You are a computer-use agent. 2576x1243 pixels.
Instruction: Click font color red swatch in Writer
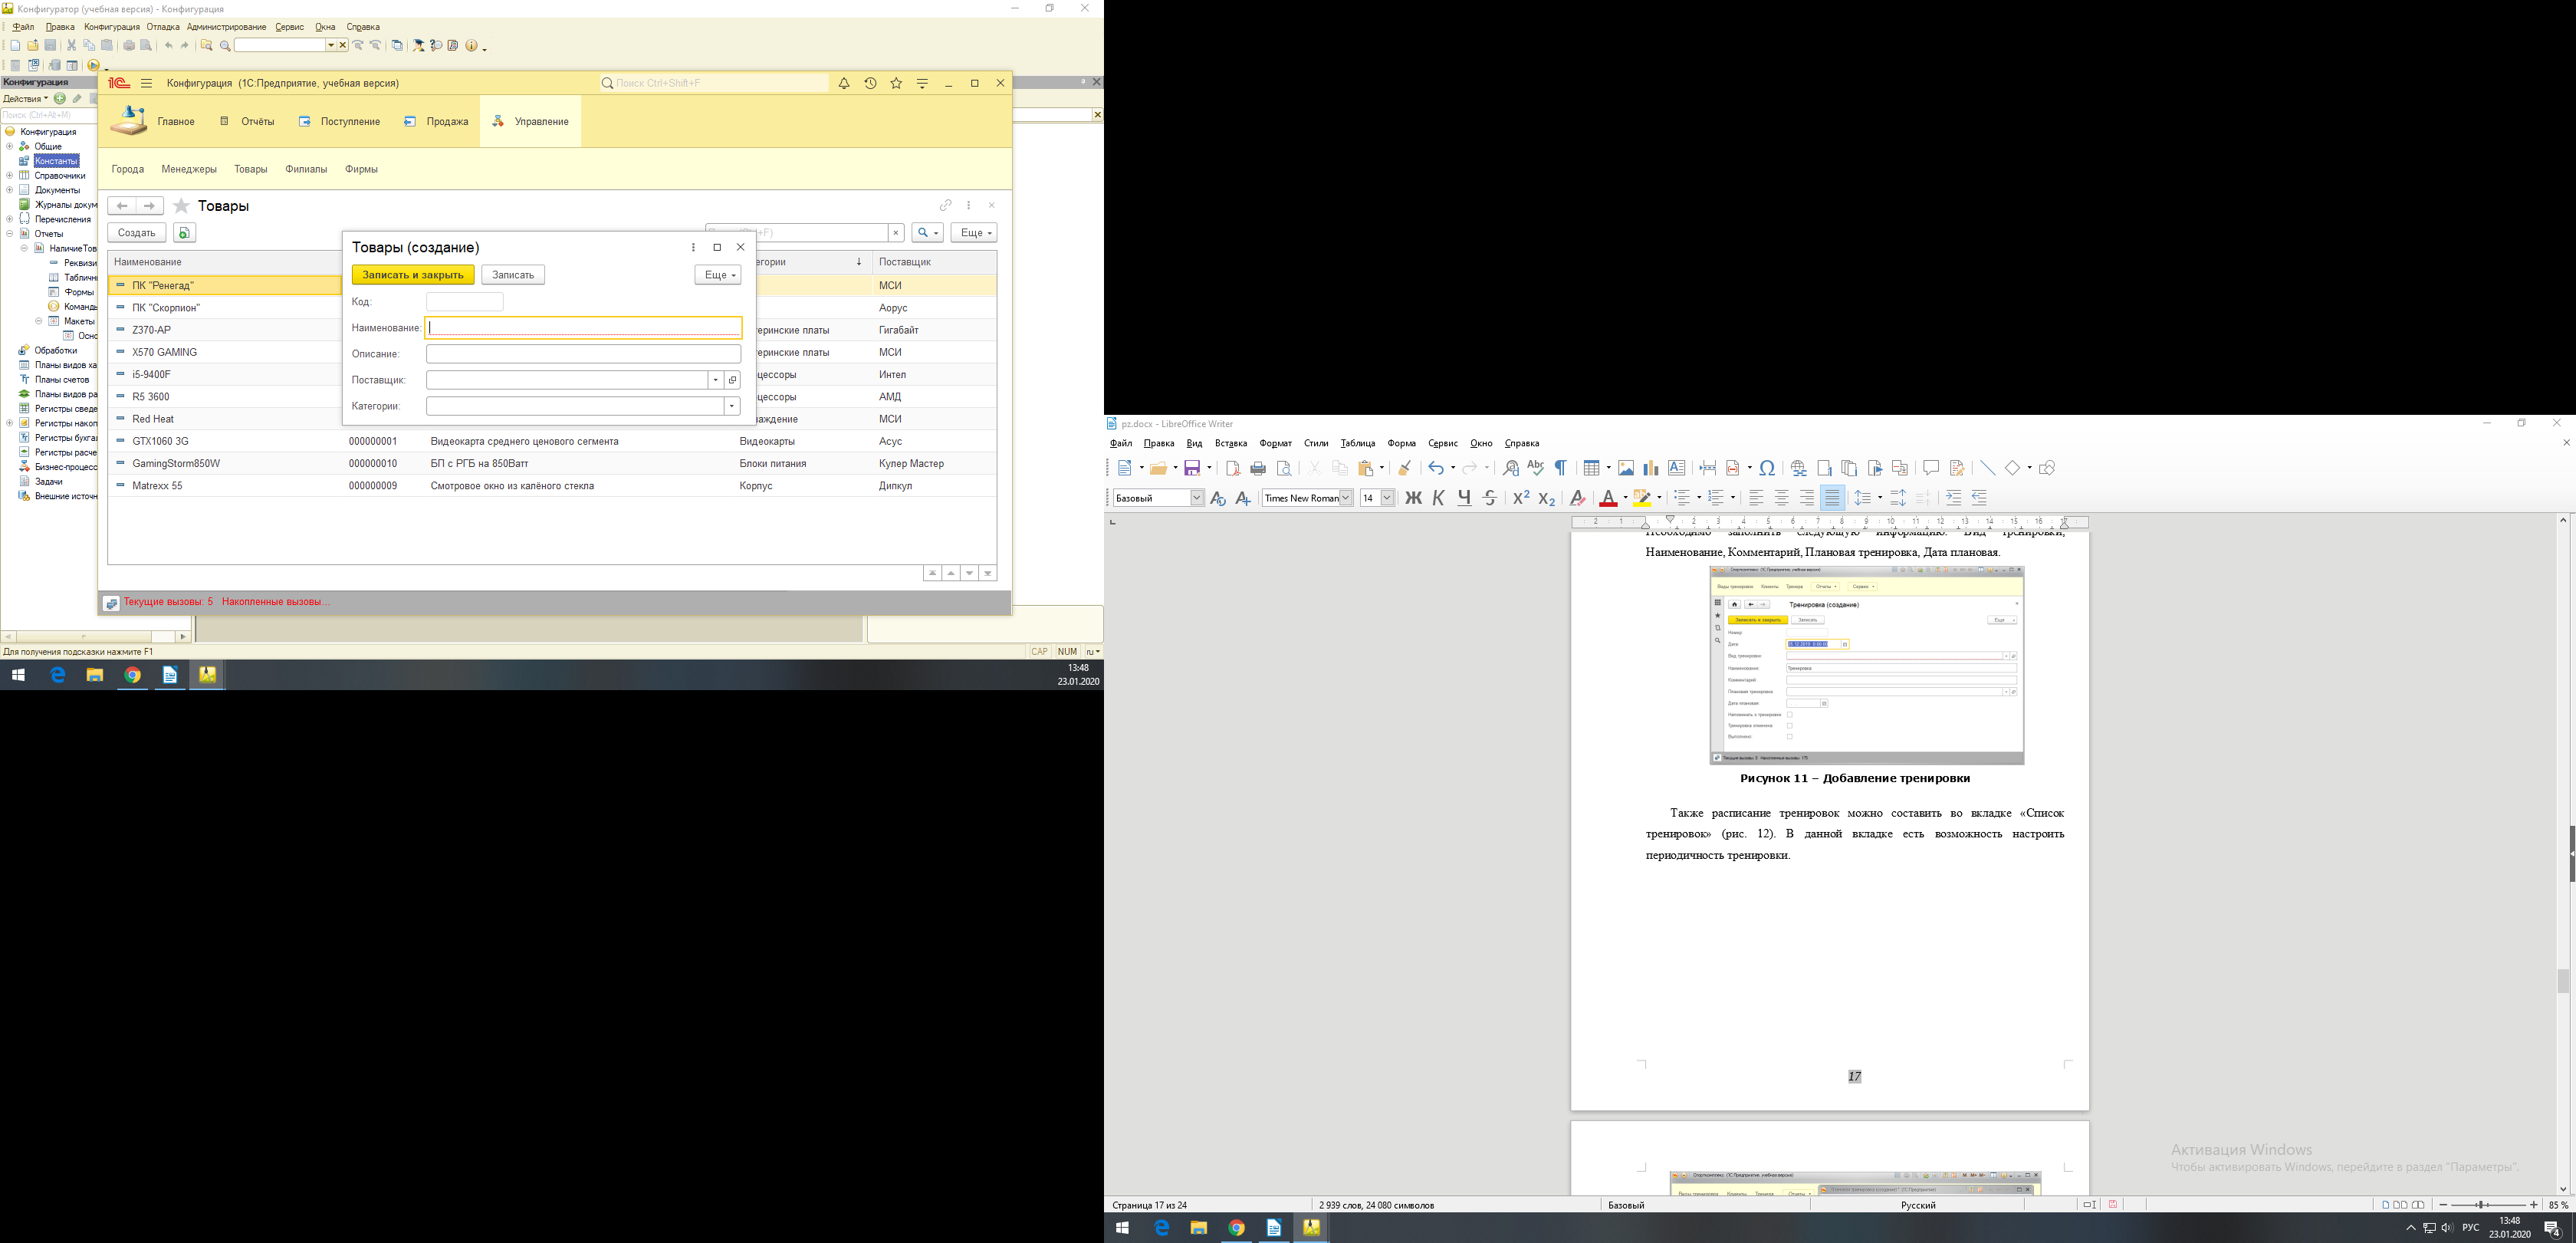pyautogui.click(x=1608, y=498)
